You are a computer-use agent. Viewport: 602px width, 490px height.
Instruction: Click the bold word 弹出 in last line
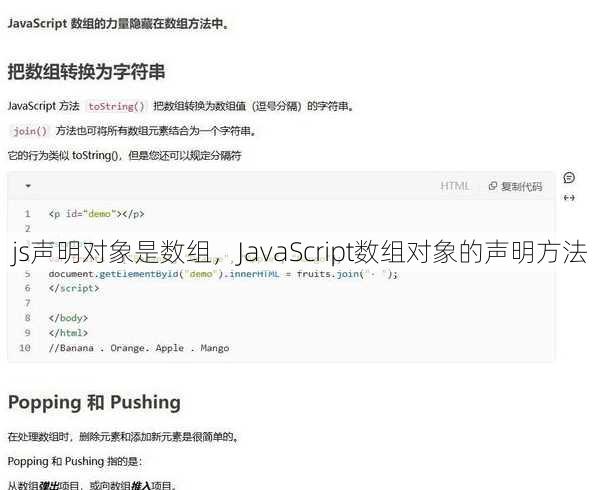point(49,485)
